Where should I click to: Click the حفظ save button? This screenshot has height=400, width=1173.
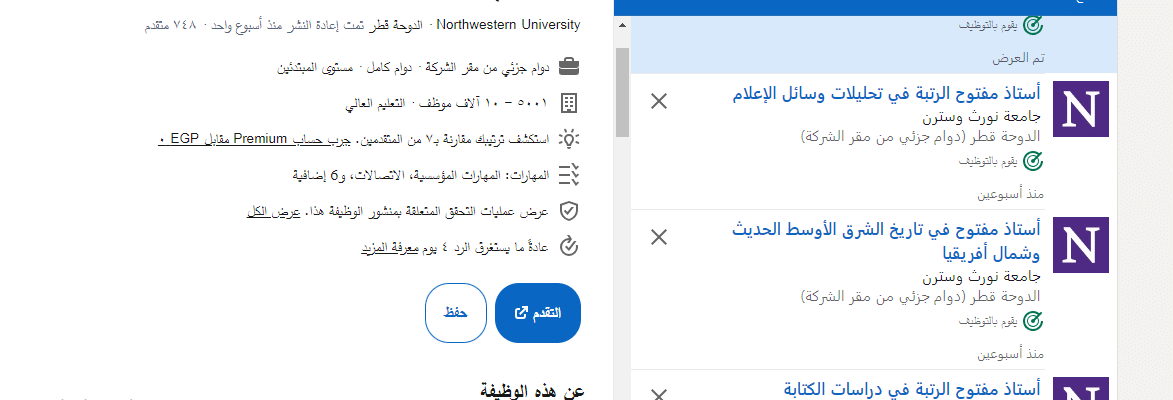click(456, 313)
